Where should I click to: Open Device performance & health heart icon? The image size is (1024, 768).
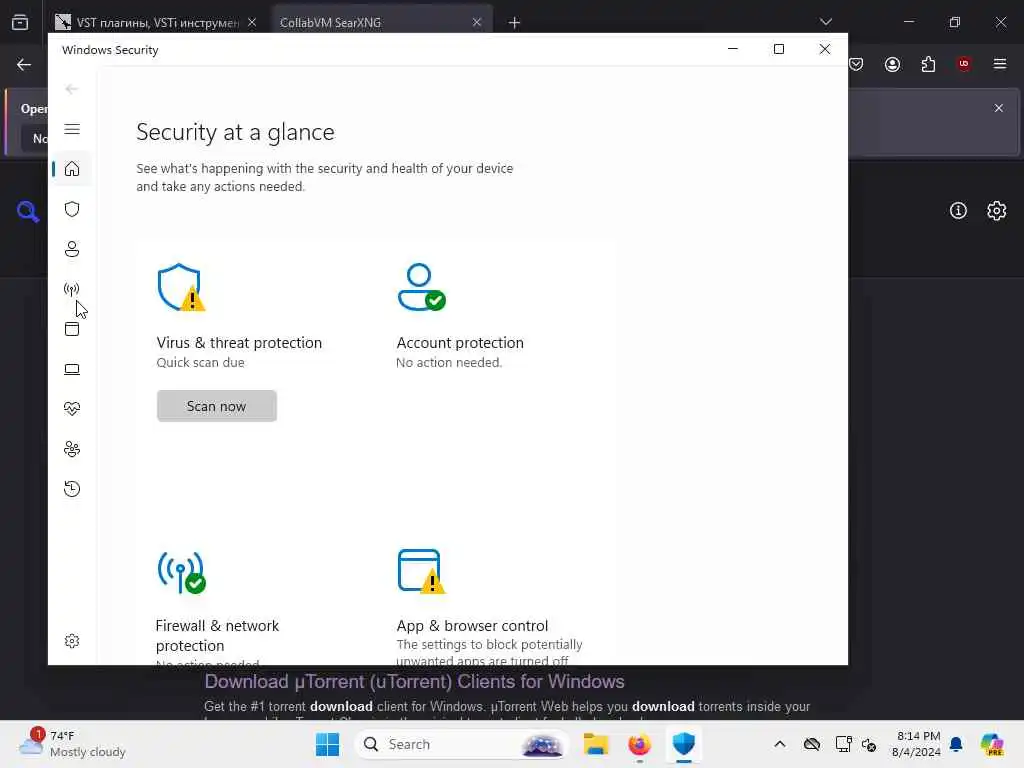pos(72,409)
